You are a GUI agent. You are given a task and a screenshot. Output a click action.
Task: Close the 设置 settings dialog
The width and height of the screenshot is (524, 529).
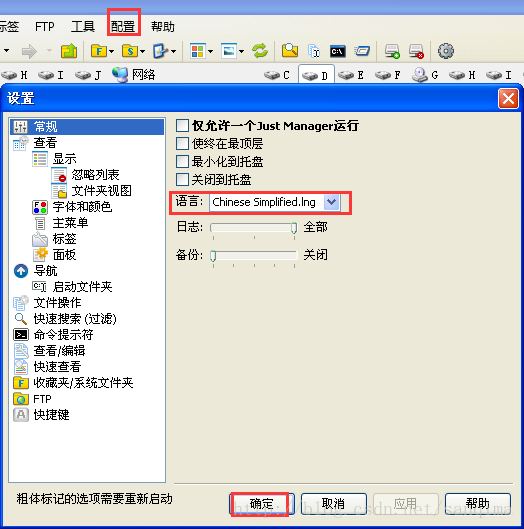click(508, 99)
